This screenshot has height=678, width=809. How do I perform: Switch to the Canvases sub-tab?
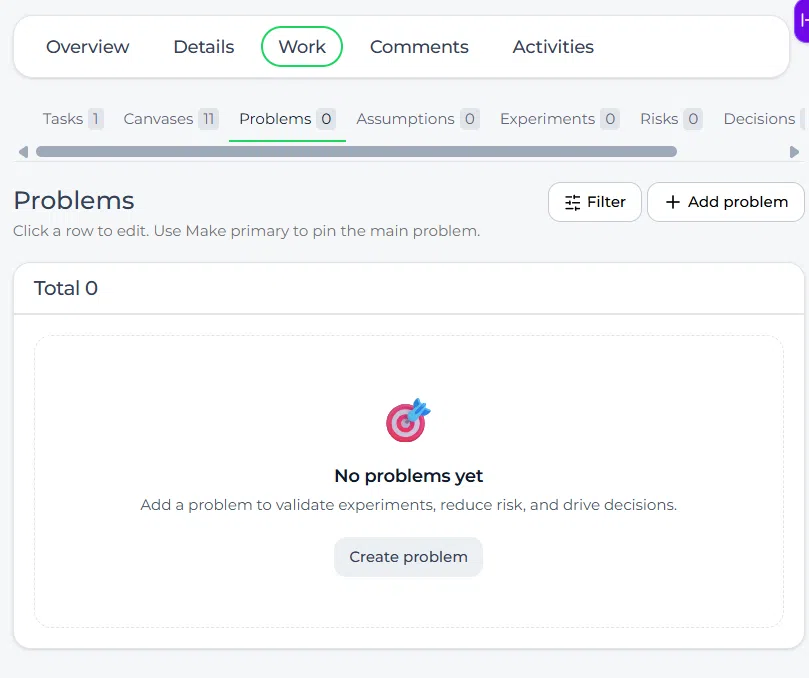click(171, 119)
